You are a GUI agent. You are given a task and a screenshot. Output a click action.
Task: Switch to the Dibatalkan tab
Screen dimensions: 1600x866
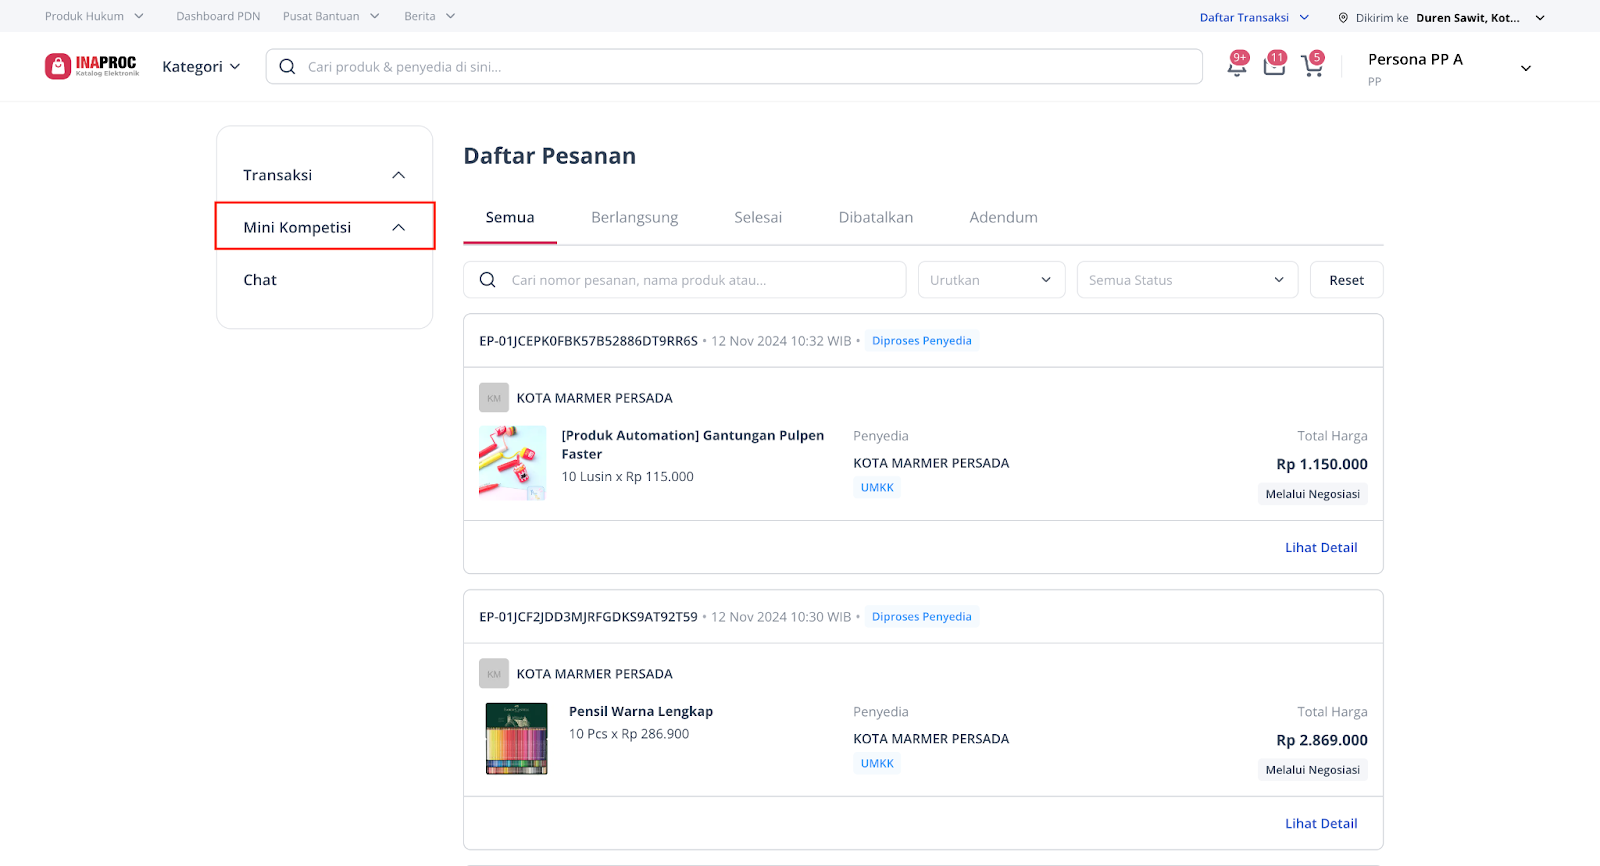click(x=875, y=218)
